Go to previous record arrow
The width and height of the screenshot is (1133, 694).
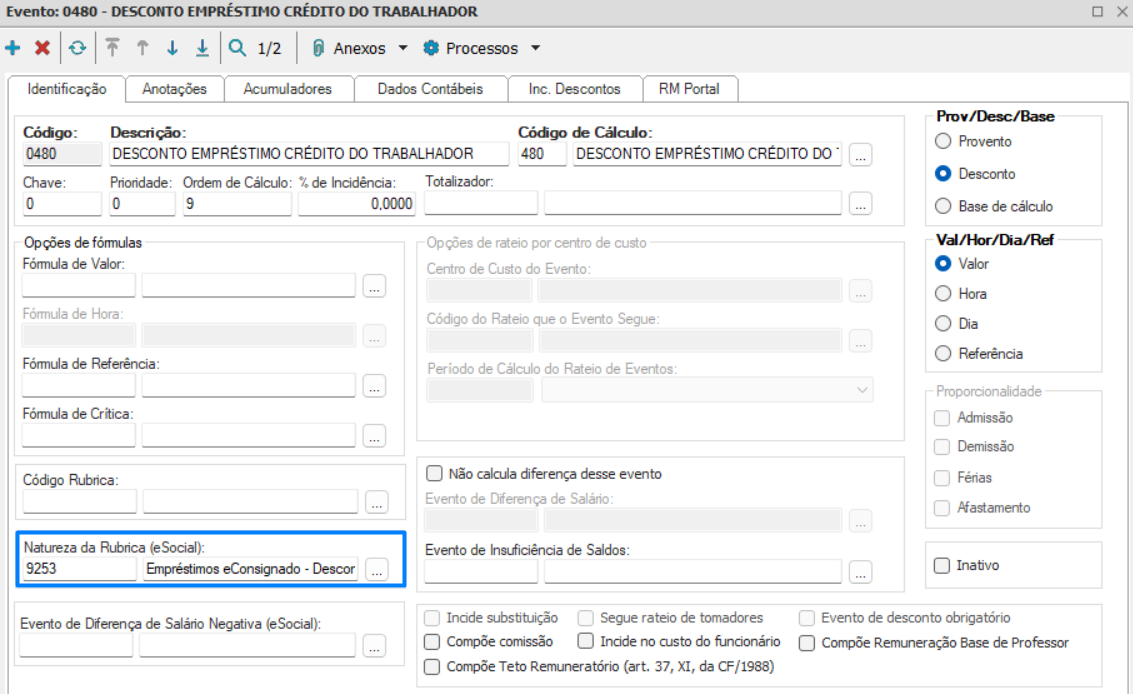pyautogui.click(x=142, y=48)
